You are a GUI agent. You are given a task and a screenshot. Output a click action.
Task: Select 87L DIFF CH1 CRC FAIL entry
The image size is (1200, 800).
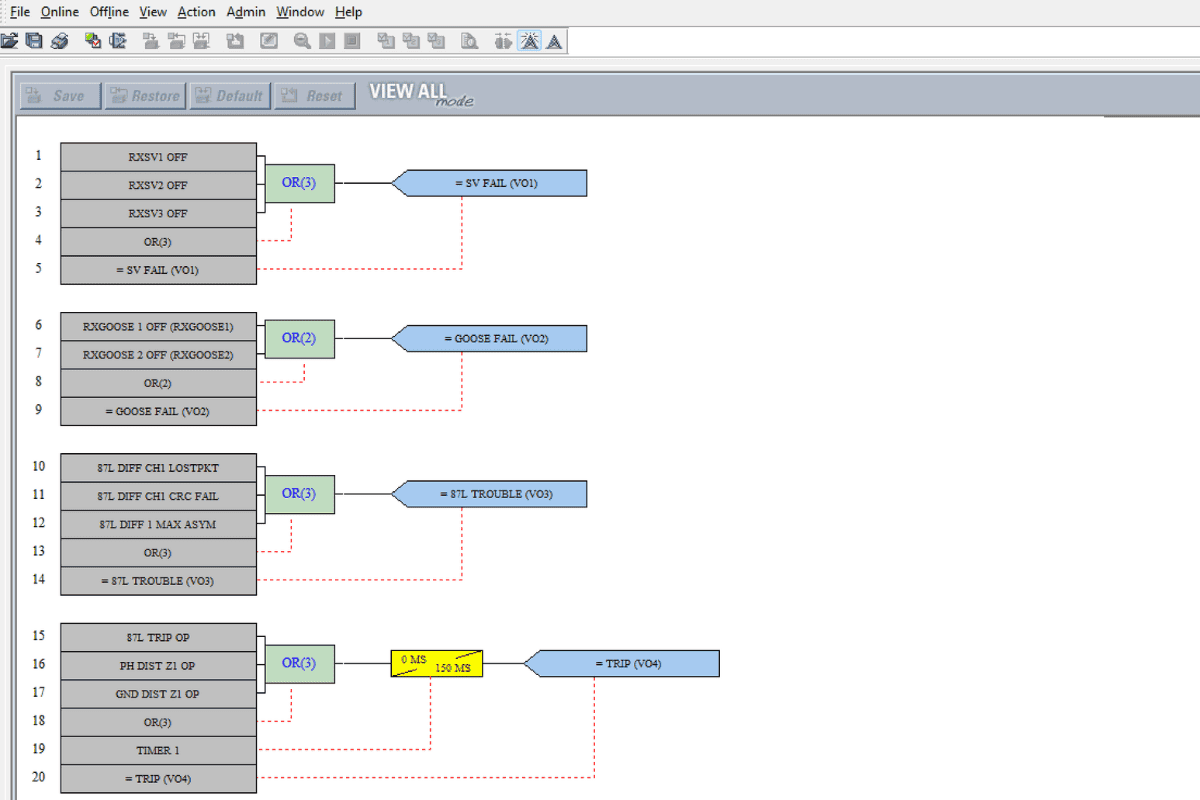tap(158, 495)
